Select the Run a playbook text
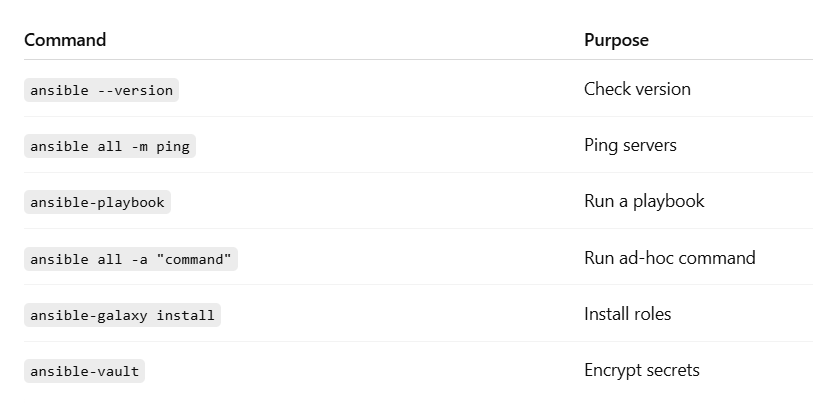The image size is (813, 417). (x=644, y=201)
